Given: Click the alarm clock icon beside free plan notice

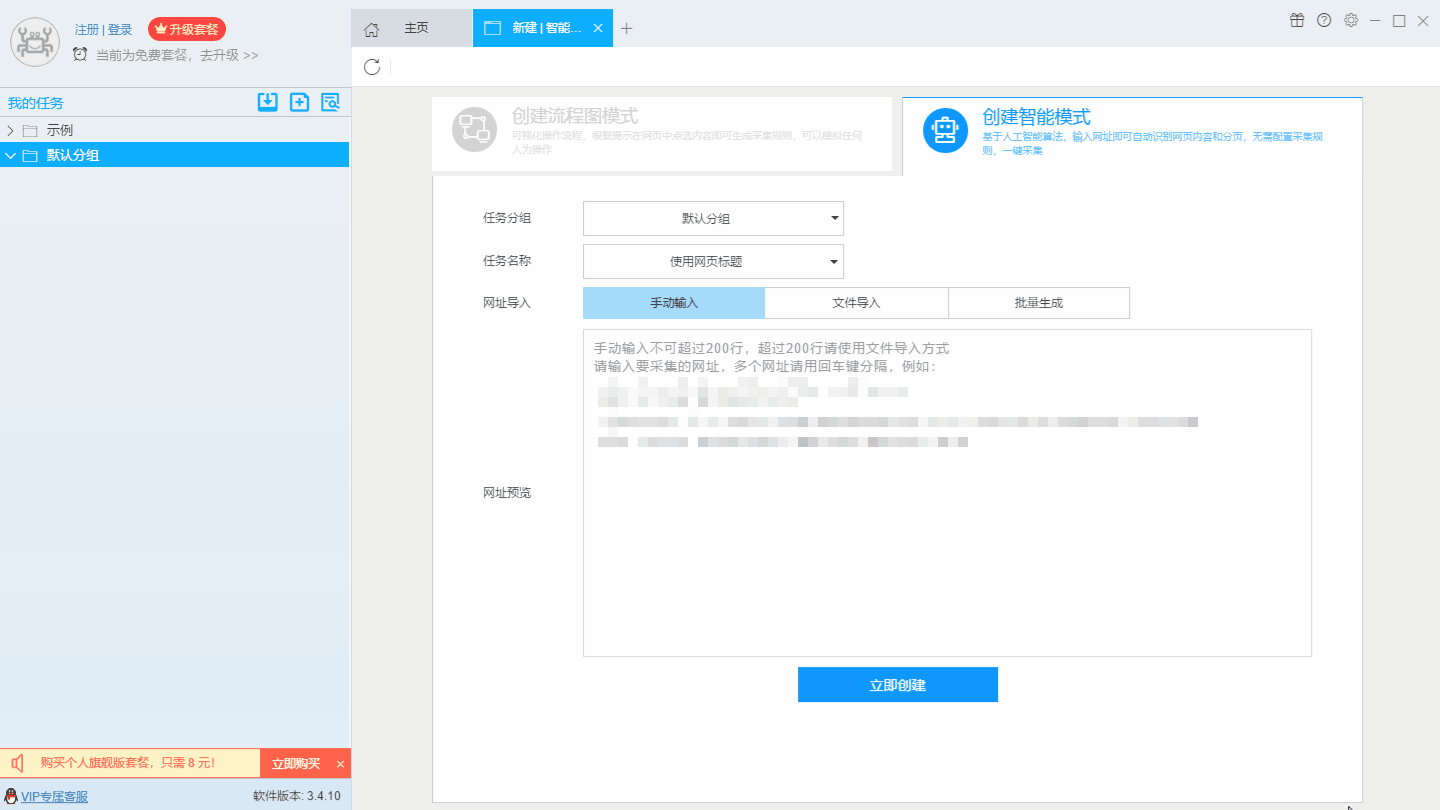Looking at the screenshot, I should click(x=80, y=54).
